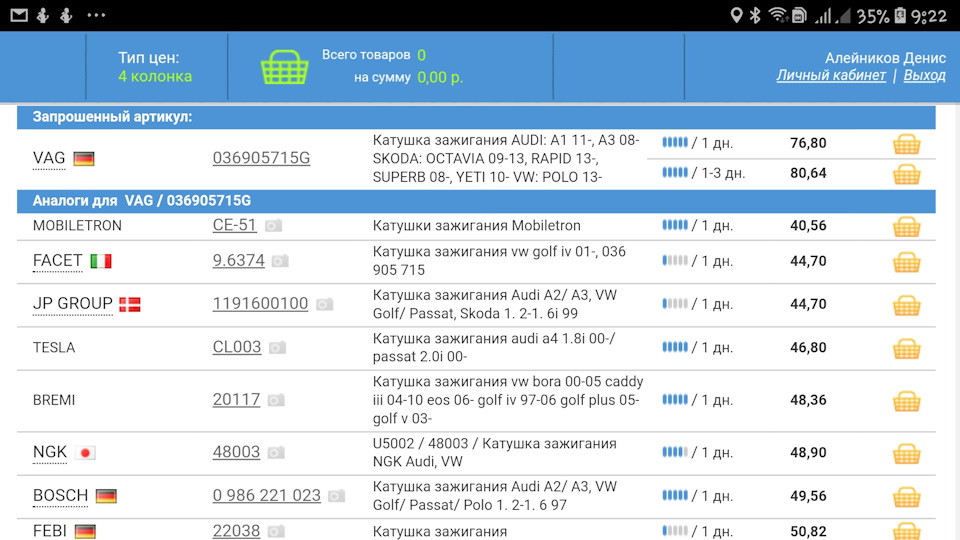Select price 48,36
Viewport: 960px width, 540px height.
808,400
